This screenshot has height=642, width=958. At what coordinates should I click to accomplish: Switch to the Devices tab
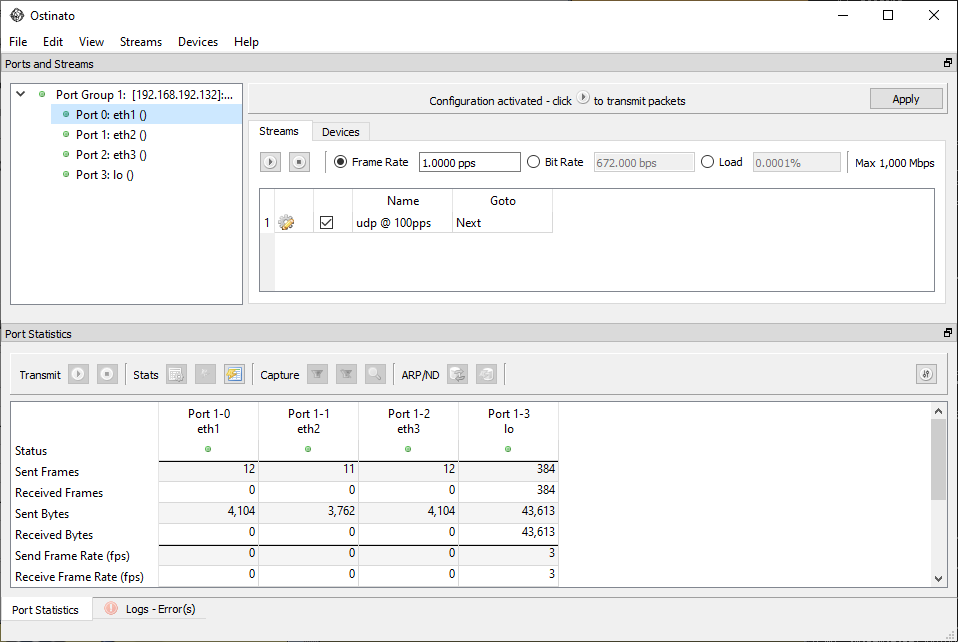click(341, 132)
